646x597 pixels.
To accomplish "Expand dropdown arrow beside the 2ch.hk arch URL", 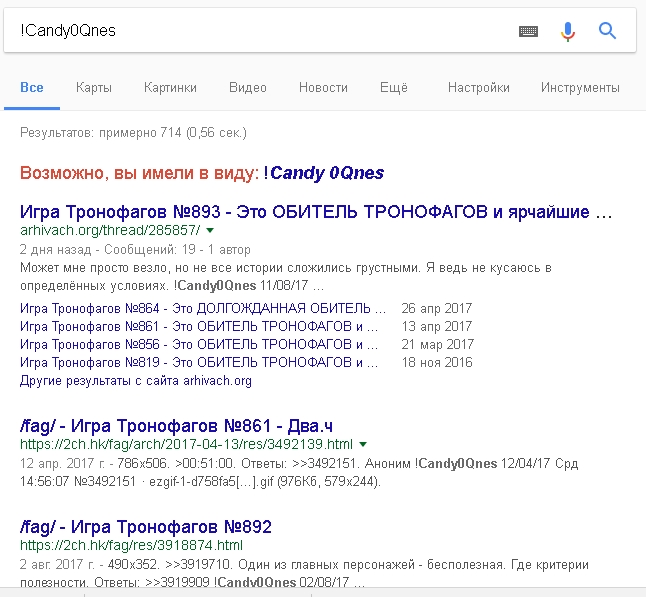I will 363,444.
